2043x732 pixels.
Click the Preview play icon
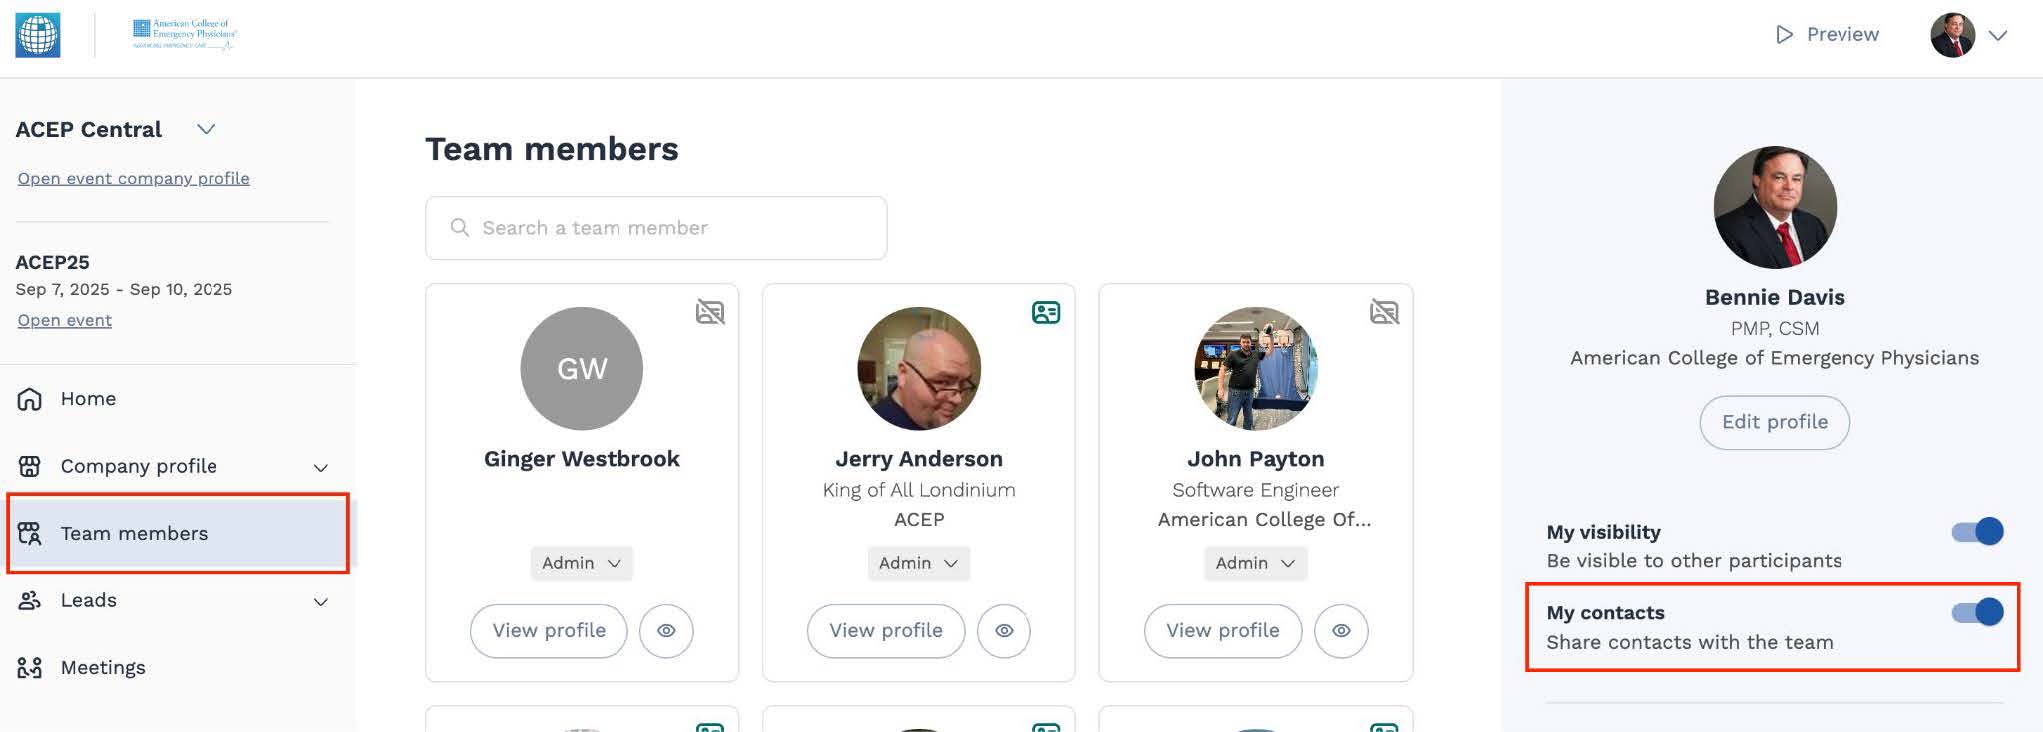click(x=1784, y=35)
